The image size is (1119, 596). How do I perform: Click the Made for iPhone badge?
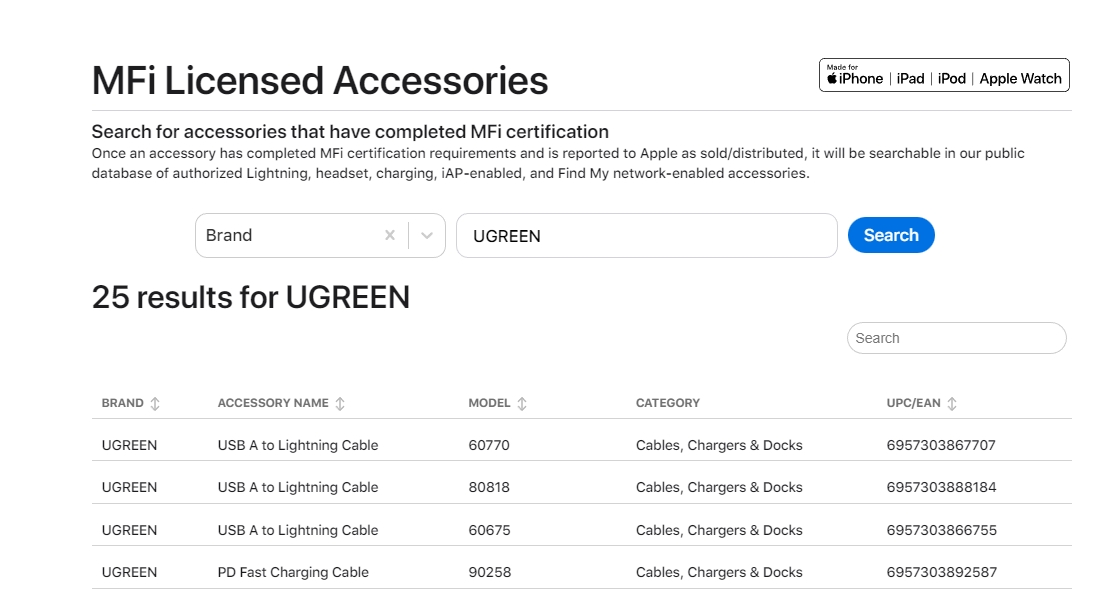[943, 76]
